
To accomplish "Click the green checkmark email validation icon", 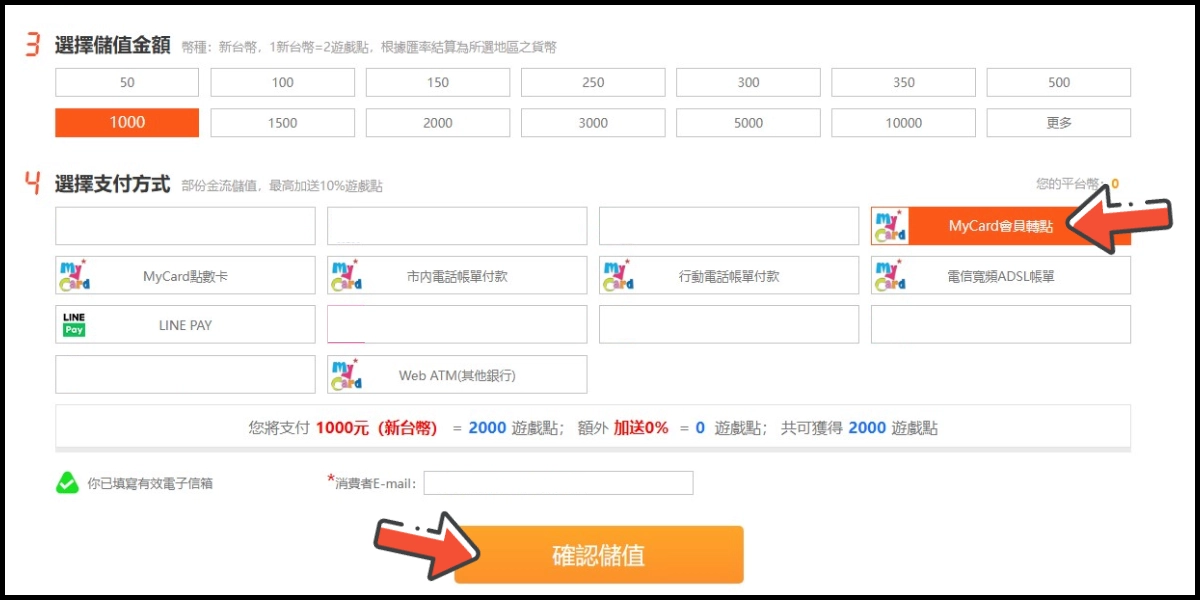I will click(x=67, y=483).
